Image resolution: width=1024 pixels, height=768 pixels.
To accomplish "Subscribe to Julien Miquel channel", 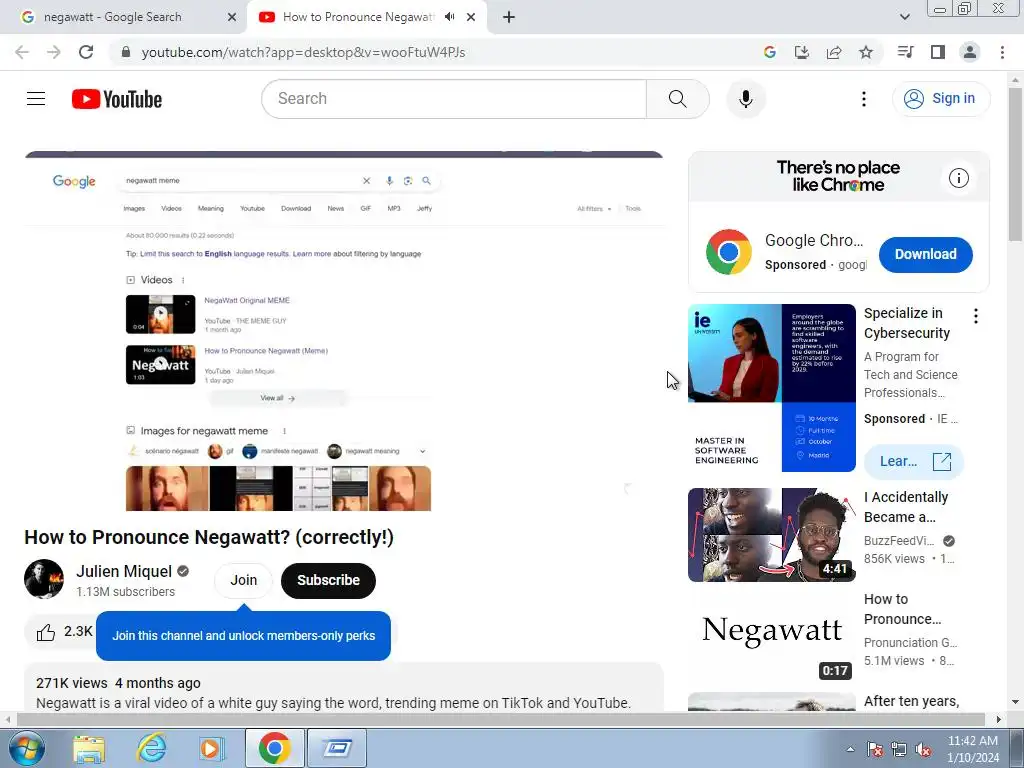I will 328,580.
